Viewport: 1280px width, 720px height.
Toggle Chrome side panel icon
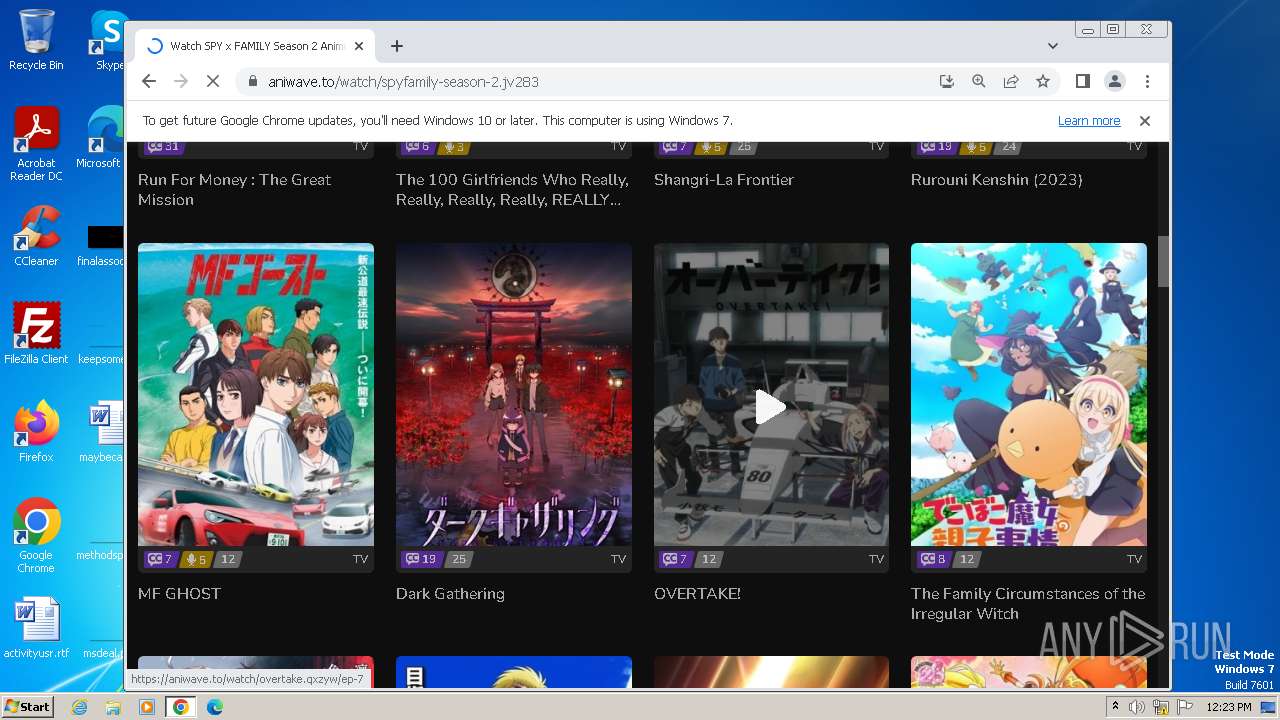coord(1083,82)
